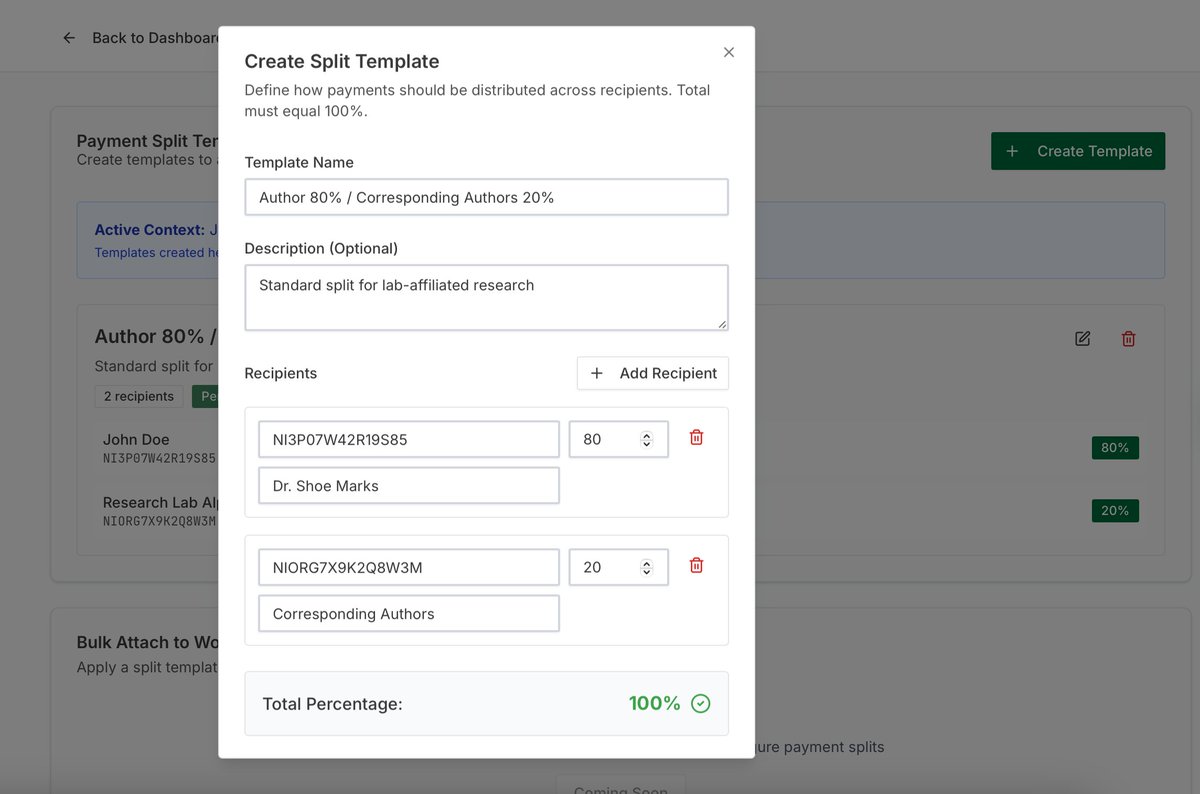
Task: Click the Total Percentage label
Action: (332, 704)
